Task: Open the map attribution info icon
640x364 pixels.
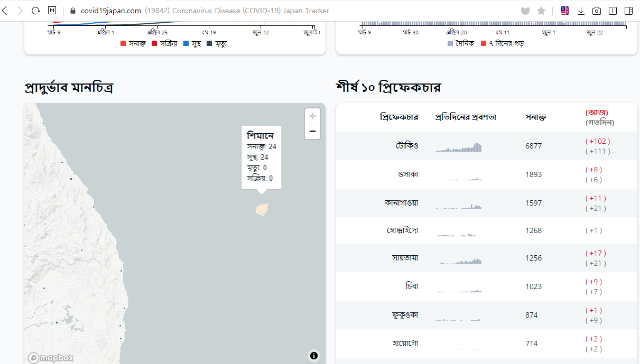Action: click(x=313, y=355)
